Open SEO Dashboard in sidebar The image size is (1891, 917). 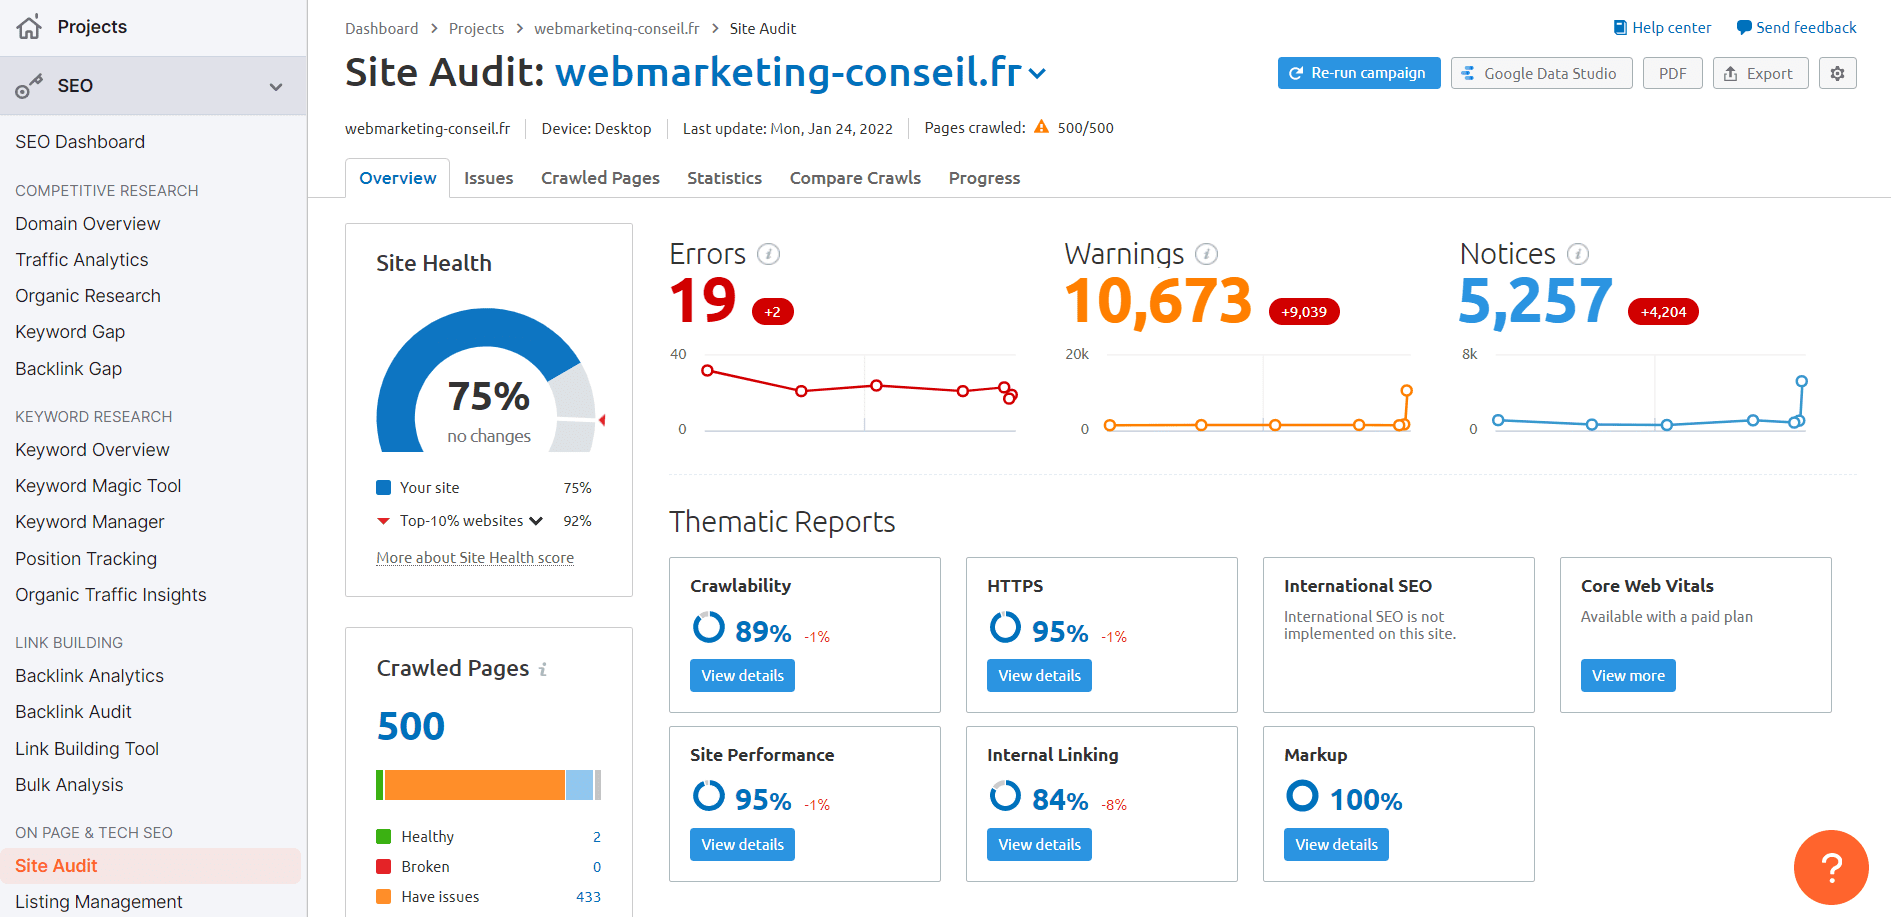click(x=80, y=142)
